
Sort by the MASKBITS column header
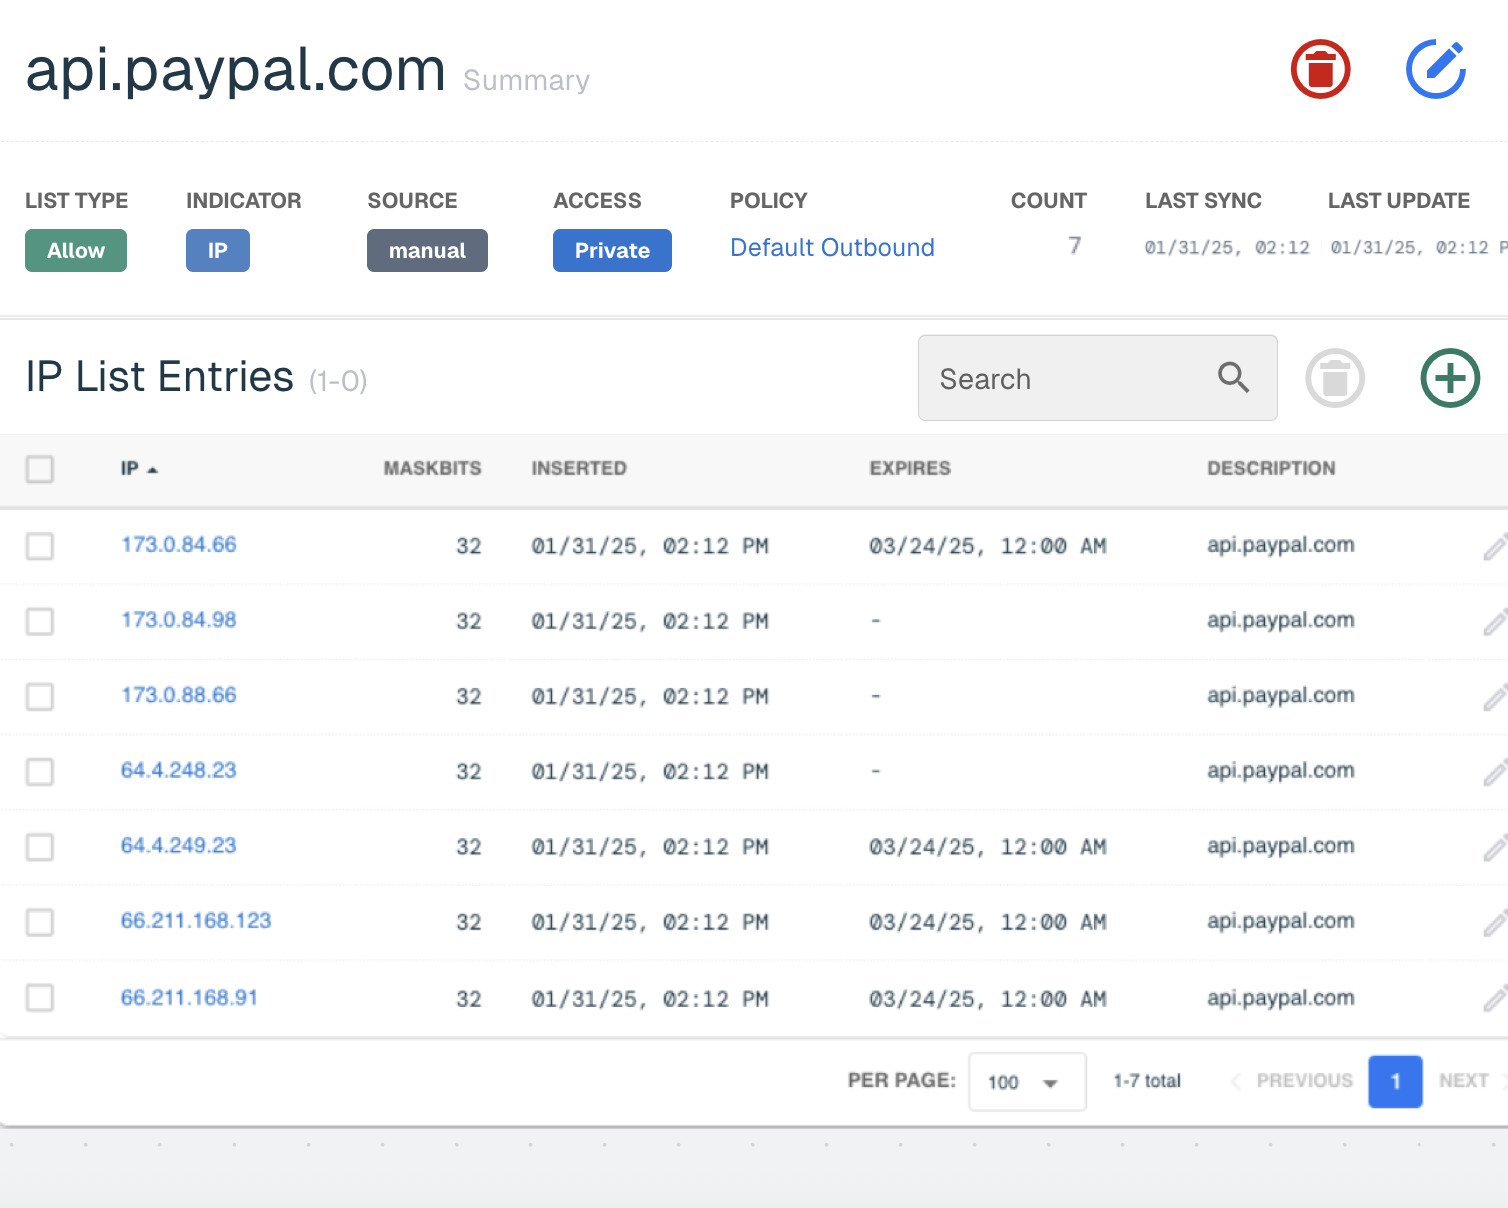(432, 468)
